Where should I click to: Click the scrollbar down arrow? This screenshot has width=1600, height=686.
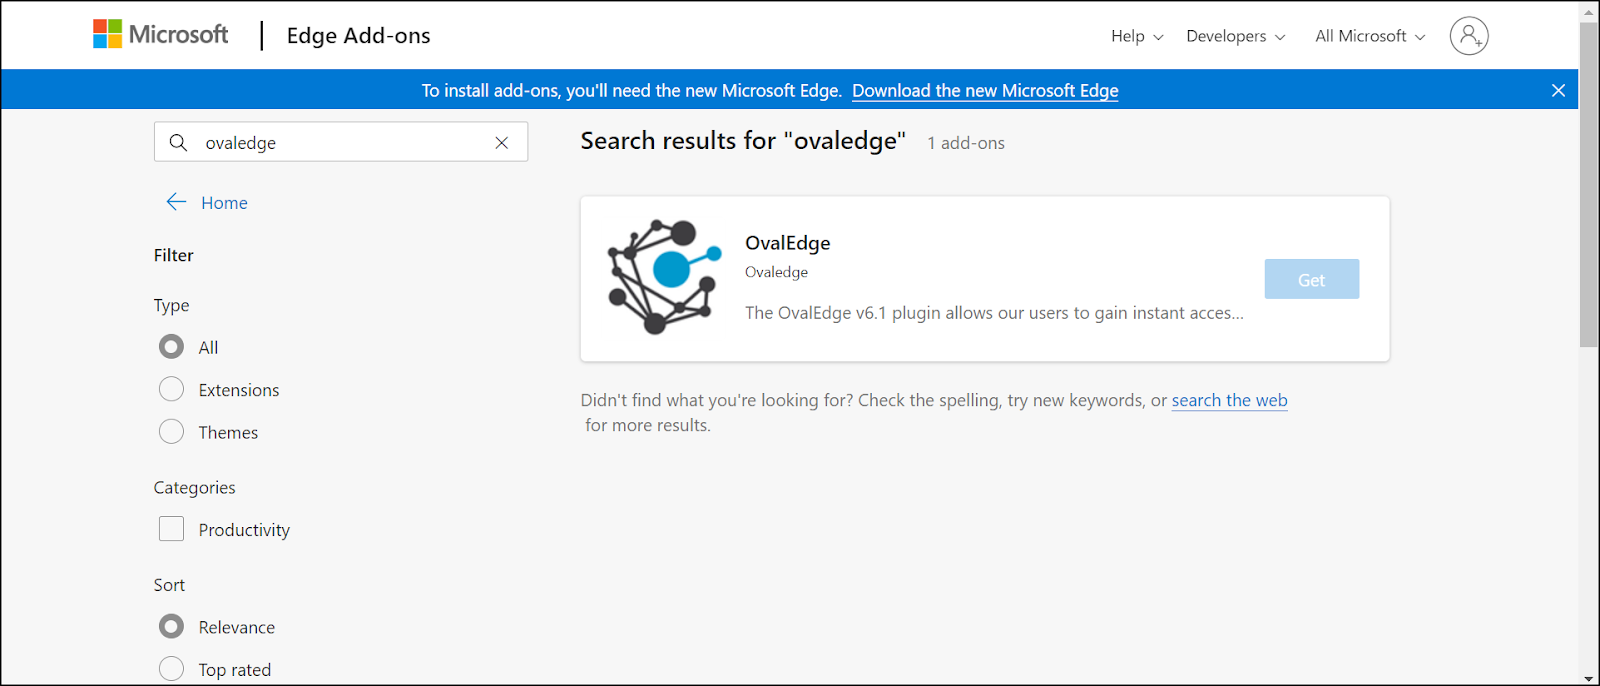(1589, 677)
